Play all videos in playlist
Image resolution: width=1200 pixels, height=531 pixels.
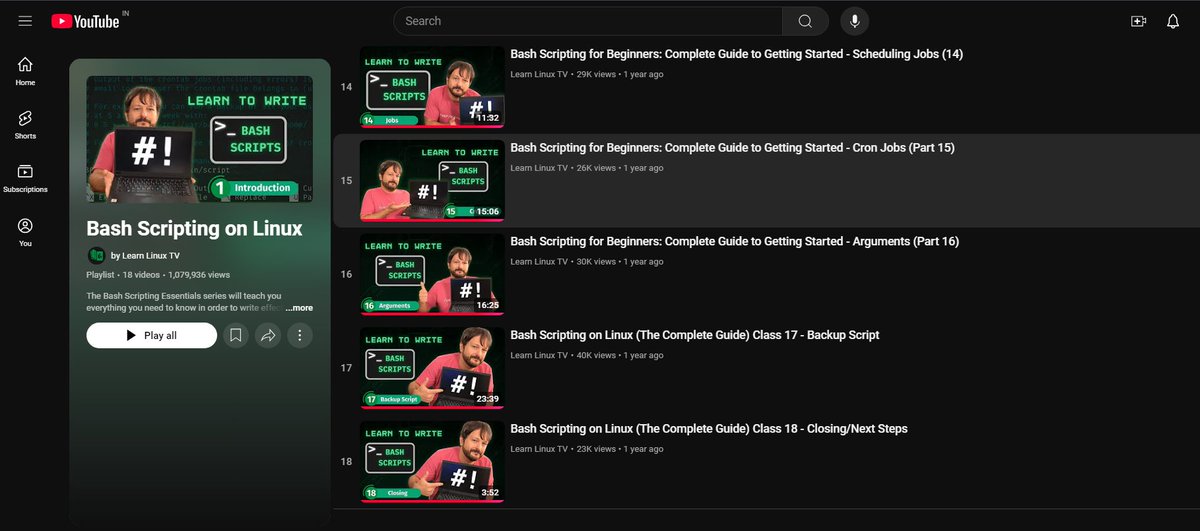(x=152, y=335)
